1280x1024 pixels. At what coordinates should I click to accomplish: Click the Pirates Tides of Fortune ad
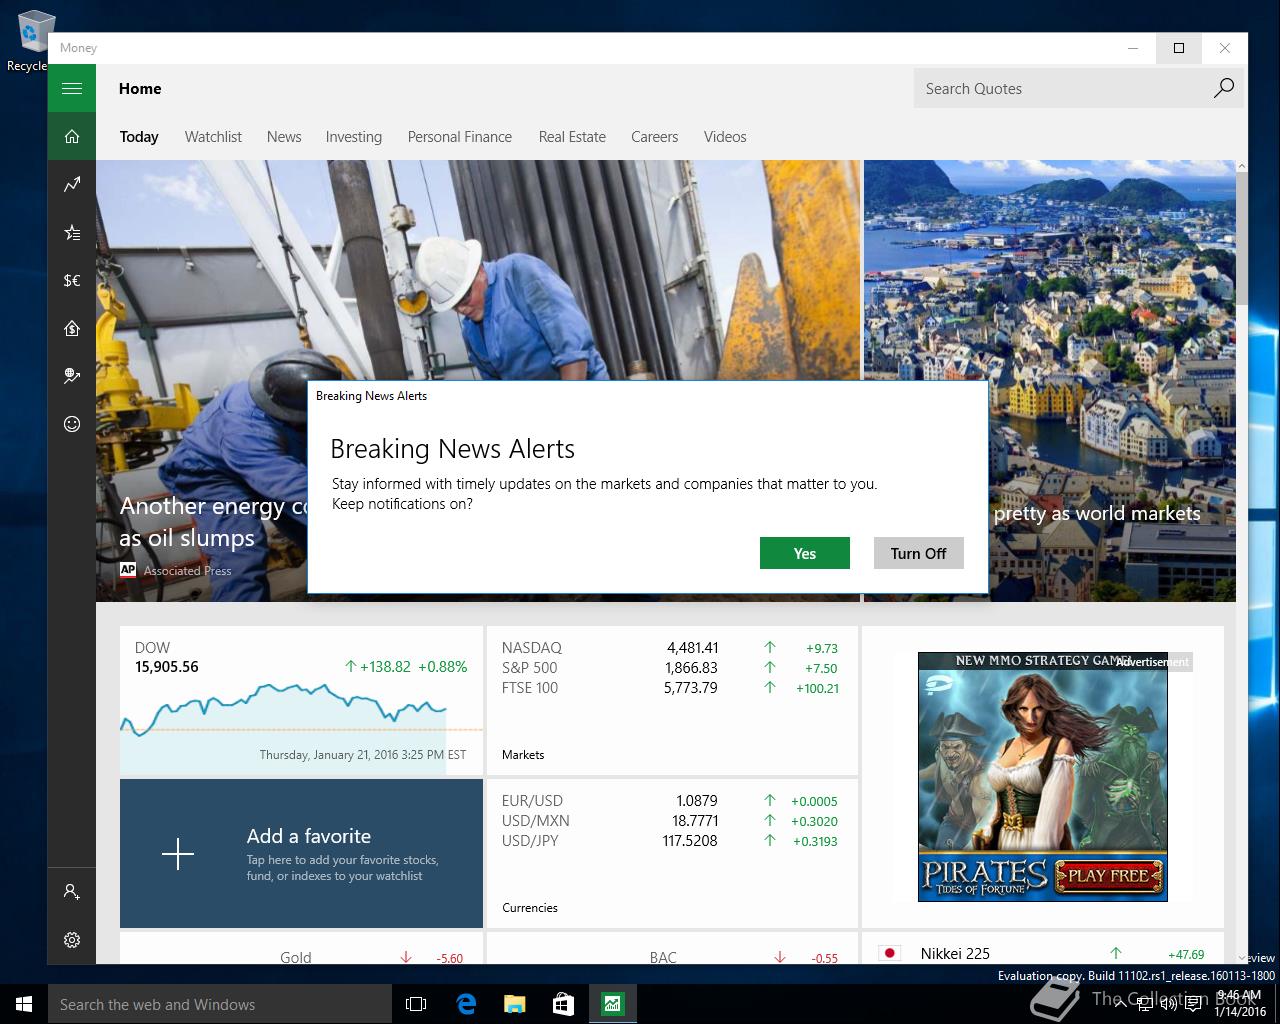1043,777
